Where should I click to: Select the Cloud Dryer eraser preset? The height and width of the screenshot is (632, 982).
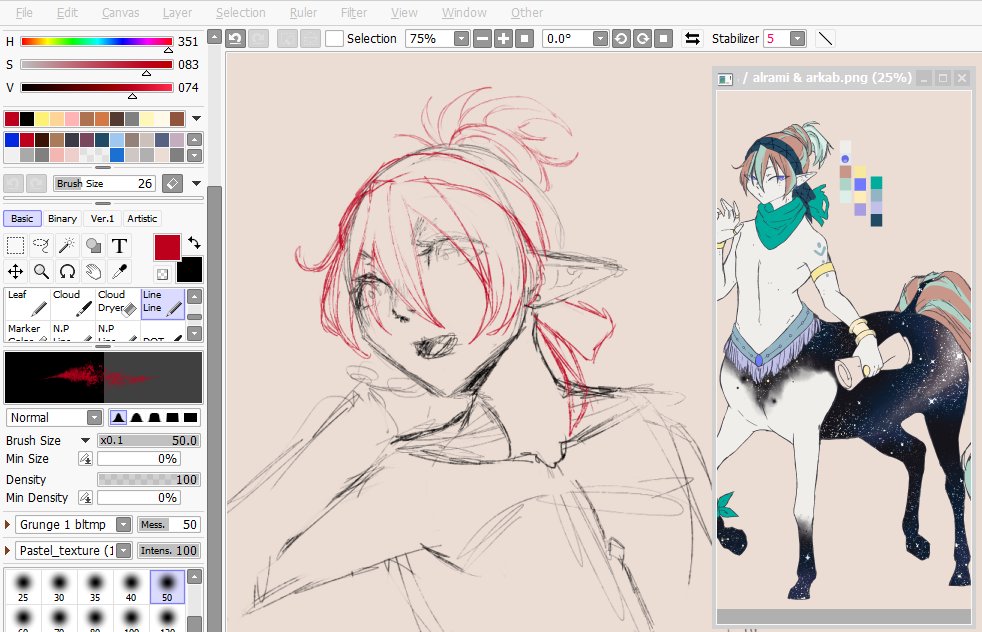pyautogui.click(x=117, y=304)
